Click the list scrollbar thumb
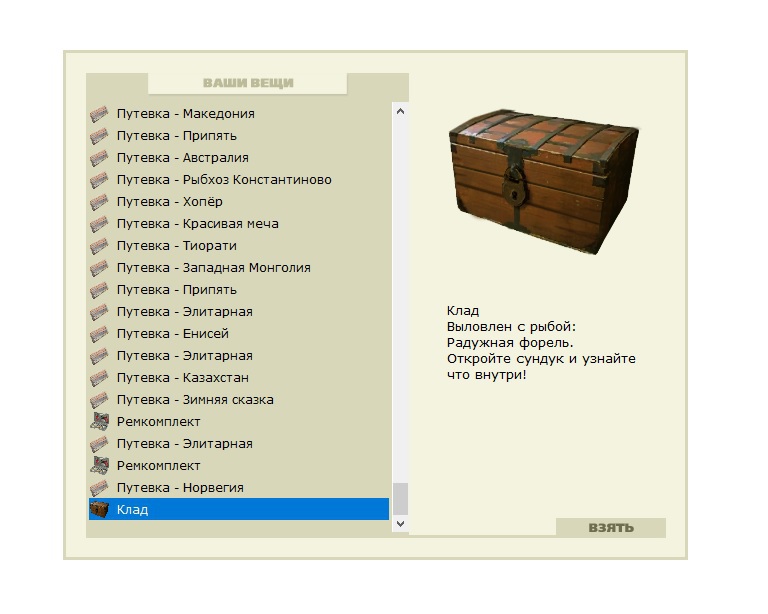Image resolution: width=768 pixels, height=614 pixels. tap(400, 499)
